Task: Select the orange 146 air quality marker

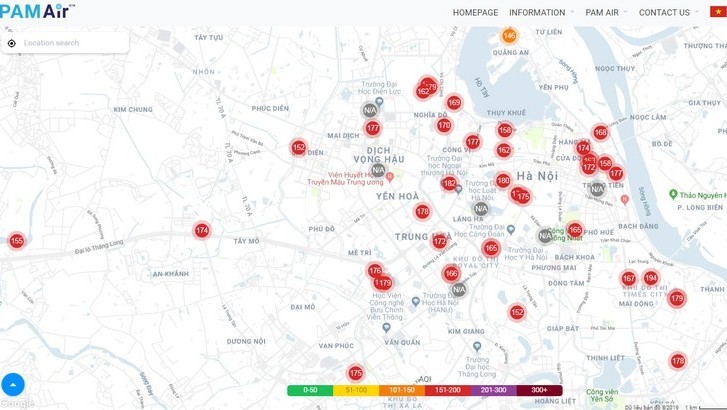Action: tap(509, 36)
